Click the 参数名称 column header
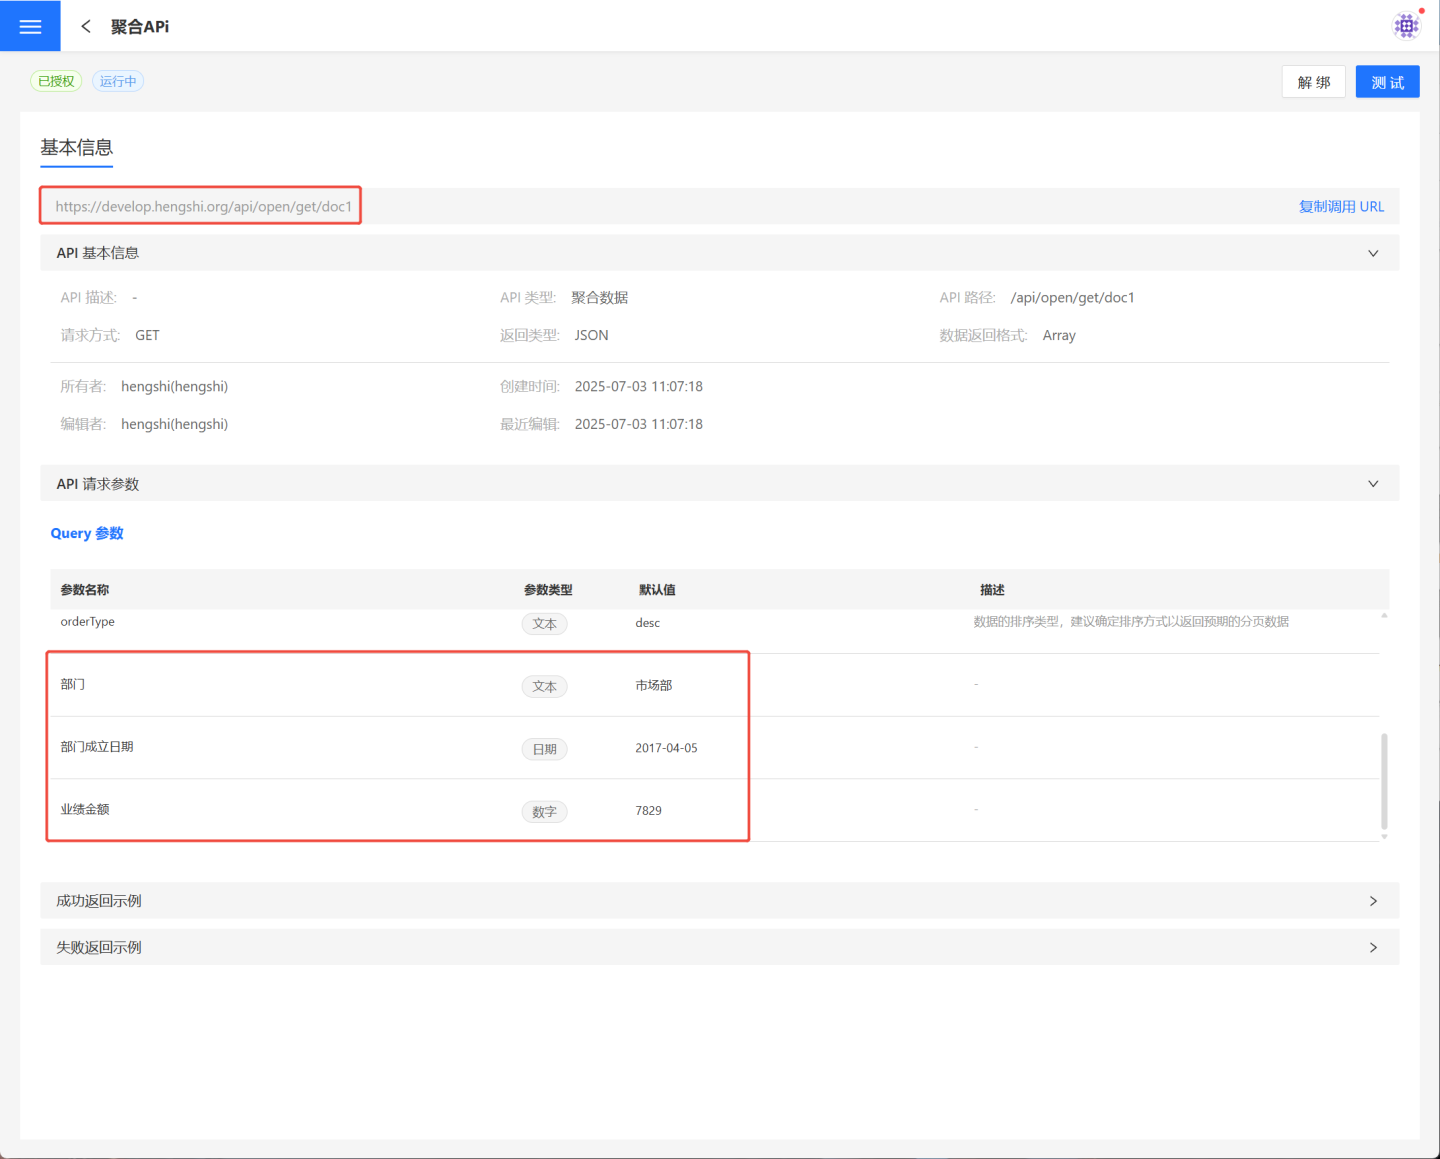 (85, 590)
